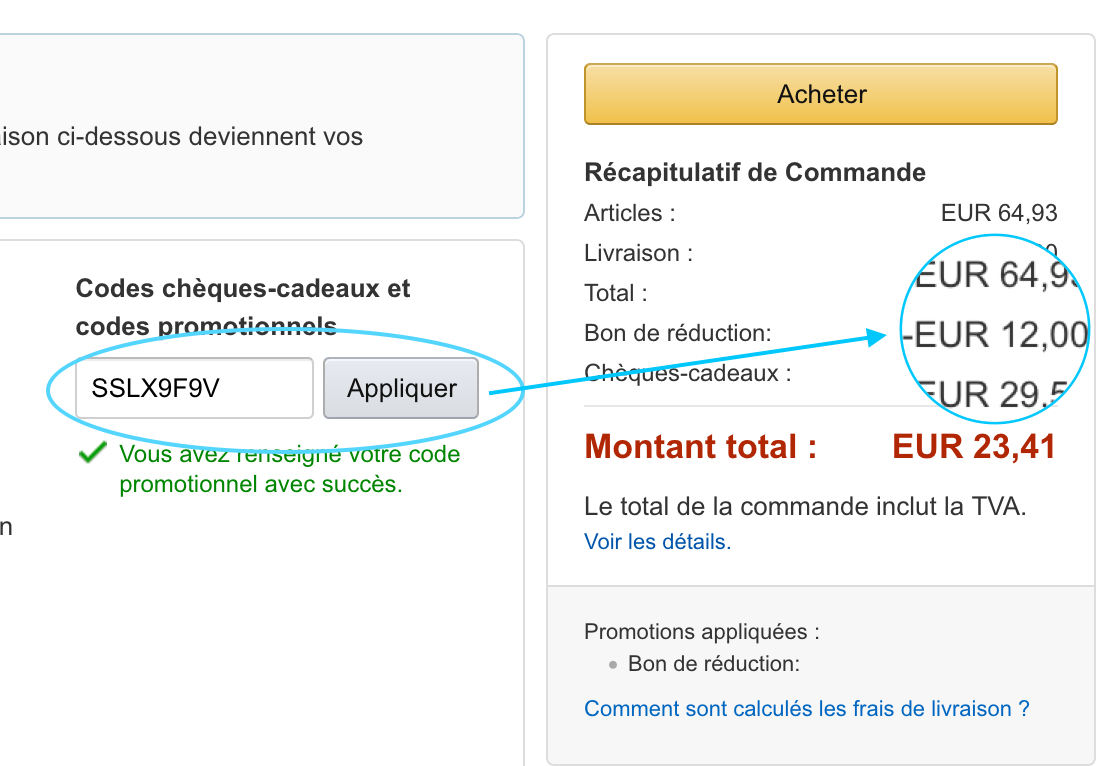The width and height of the screenshot is (1096, 766).
Task: Click the 'Montant total' amount EUR 23,41
Action: pyautogui.click(x=973, y=446)
